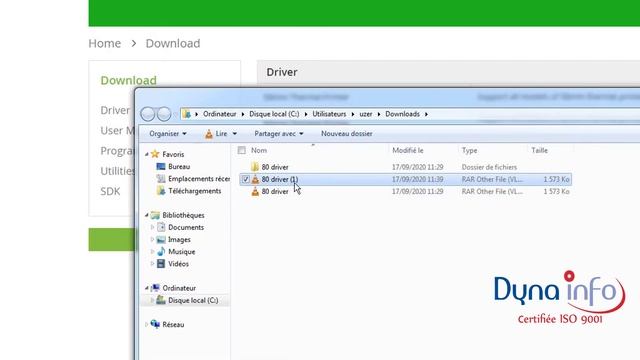Screen dimensions: 640x360
Task: Click Downloads in the address path
Action: click(402, 114)
